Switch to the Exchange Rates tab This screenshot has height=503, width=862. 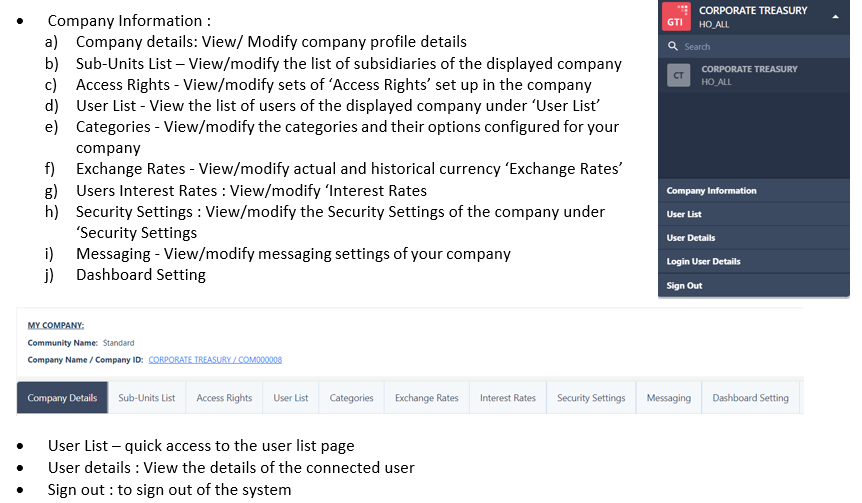point(427,397)
